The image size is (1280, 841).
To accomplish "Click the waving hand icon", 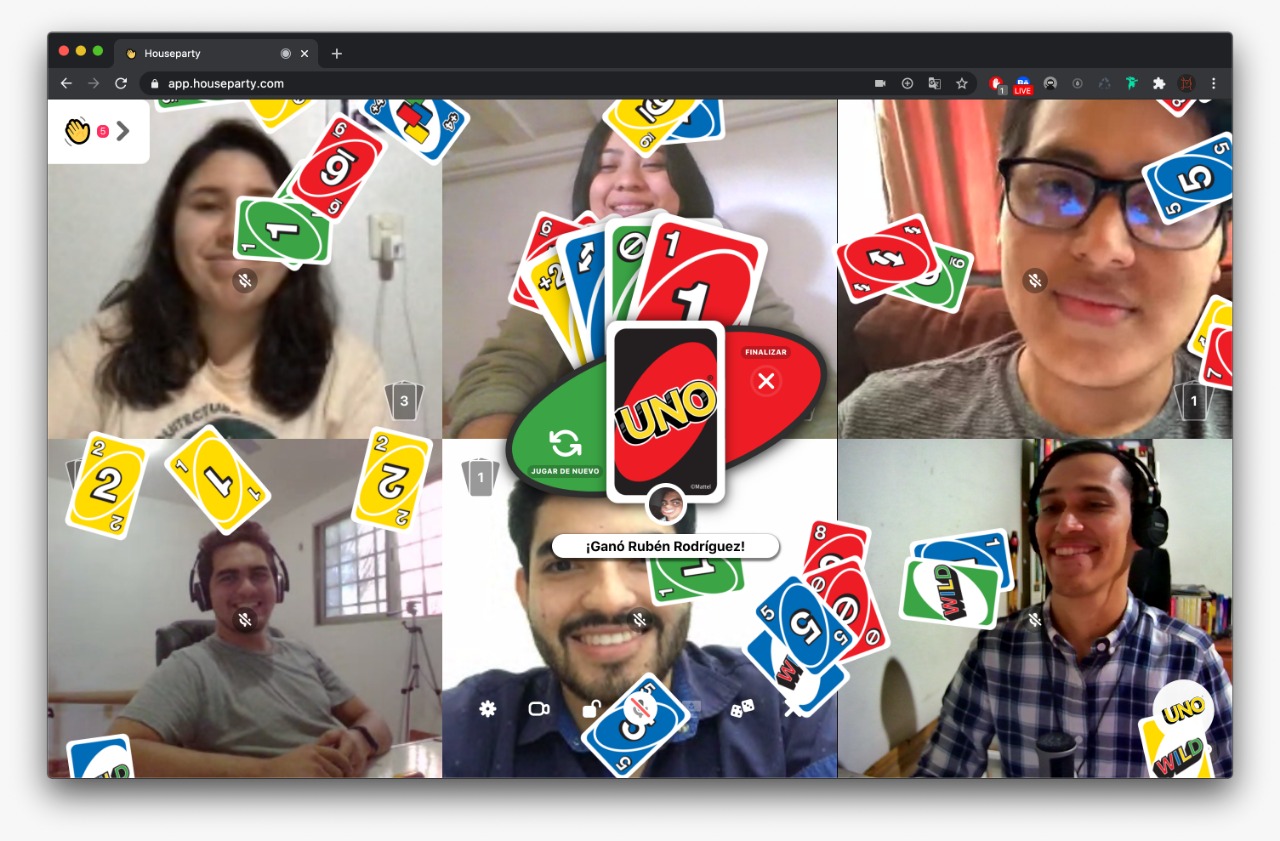I will [x=77, y=131].
